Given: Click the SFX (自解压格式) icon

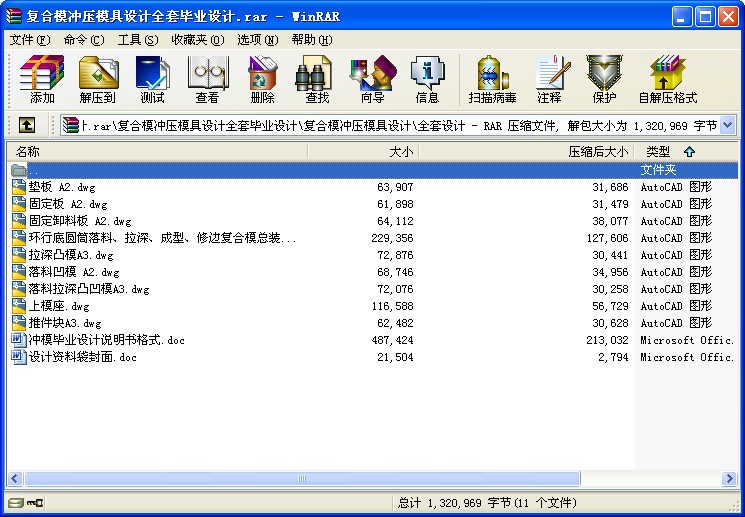Looking at the screenshot, I should point(667,80).
